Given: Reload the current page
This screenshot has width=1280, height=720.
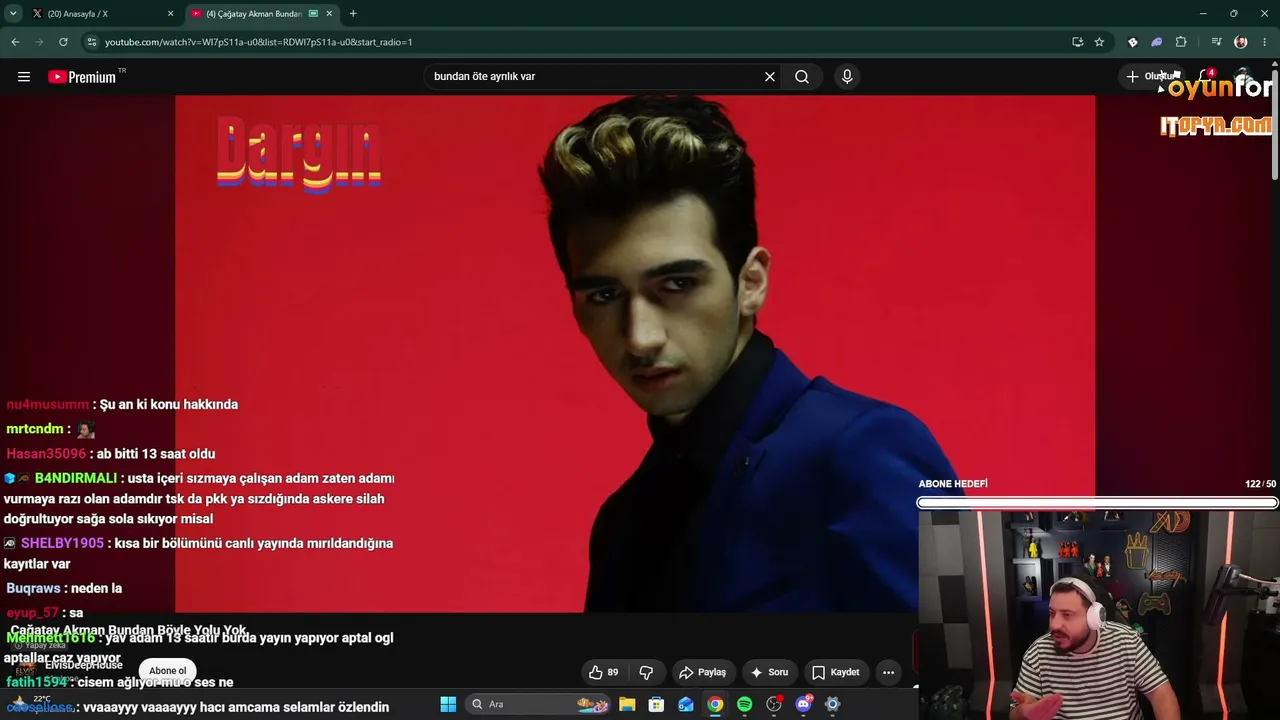Looking at the screenshot, I should 63,42.
